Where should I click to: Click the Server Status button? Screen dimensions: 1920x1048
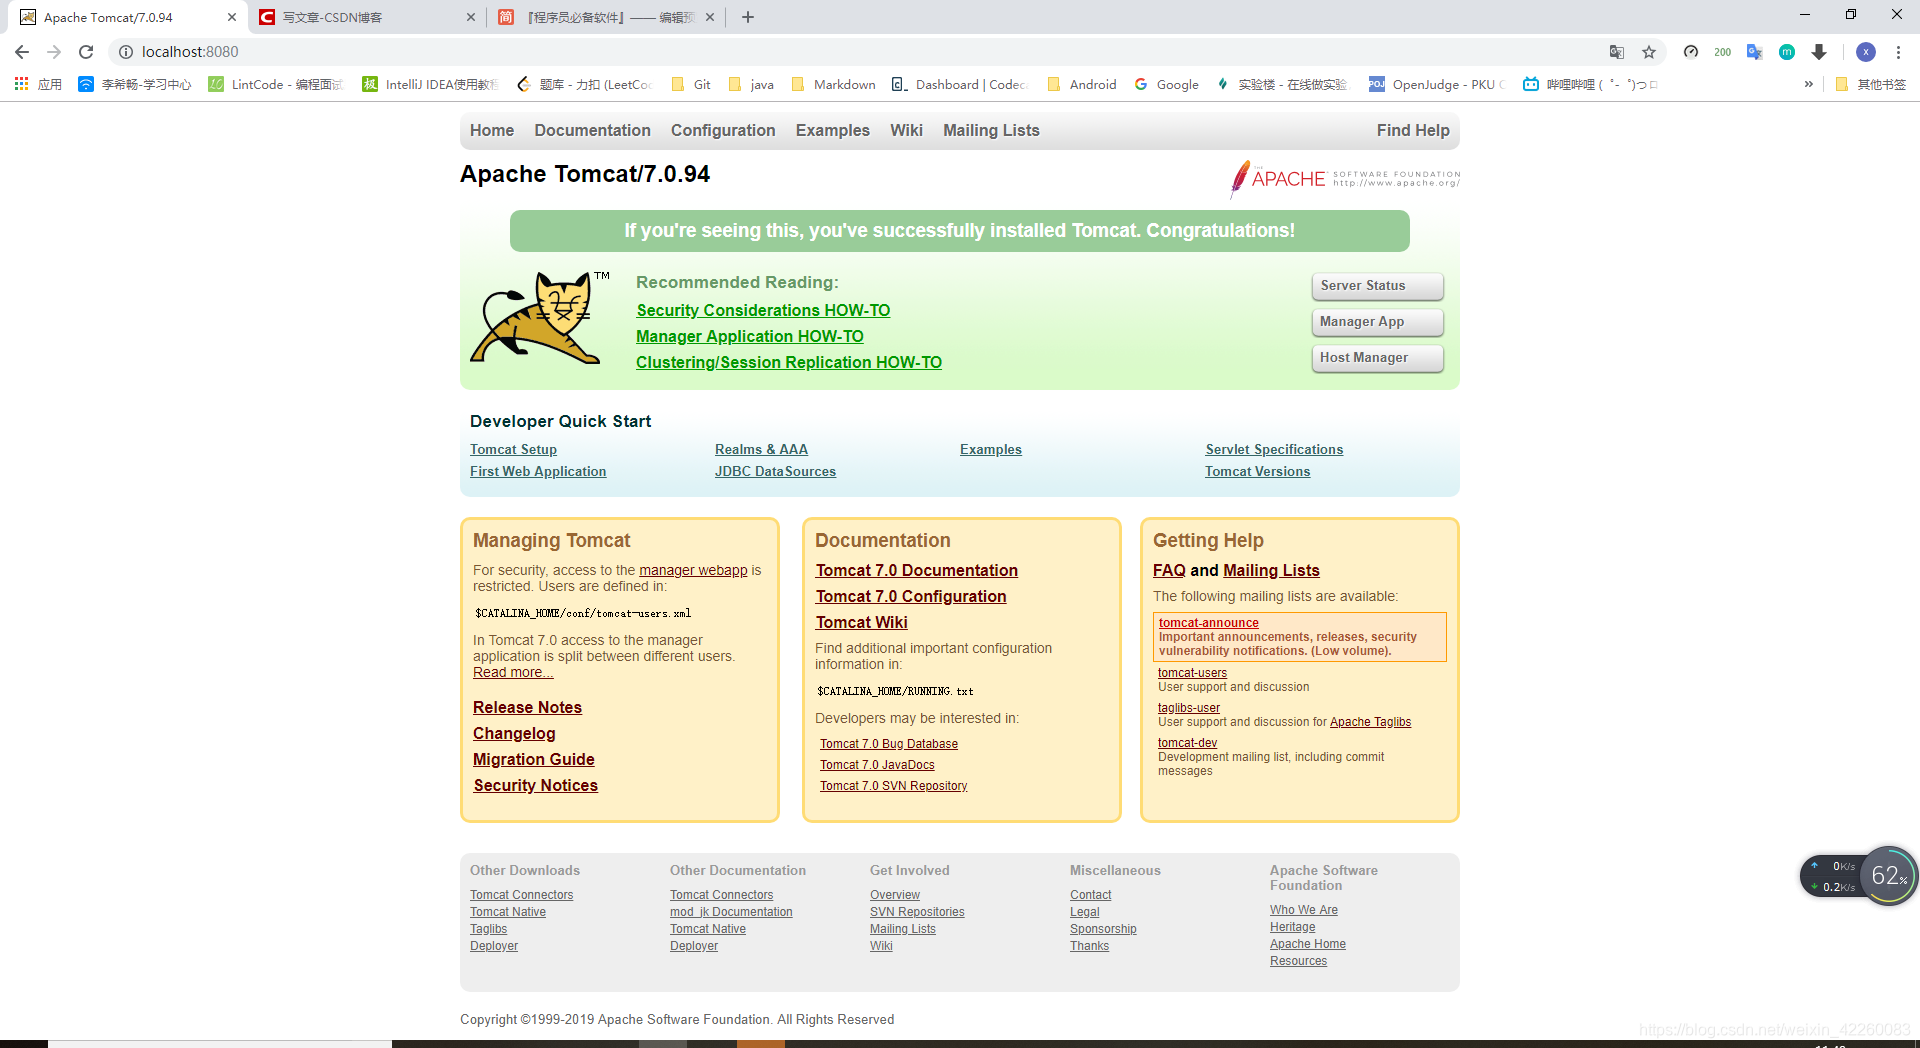[x=1377, y=286]
